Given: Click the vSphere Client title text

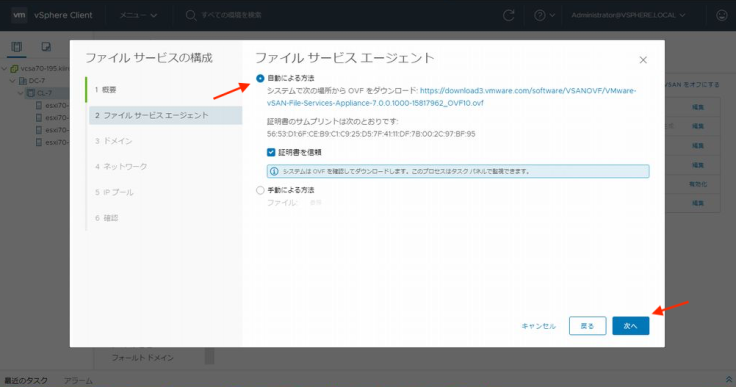Looking at the screenshot, I should [63, 15].
